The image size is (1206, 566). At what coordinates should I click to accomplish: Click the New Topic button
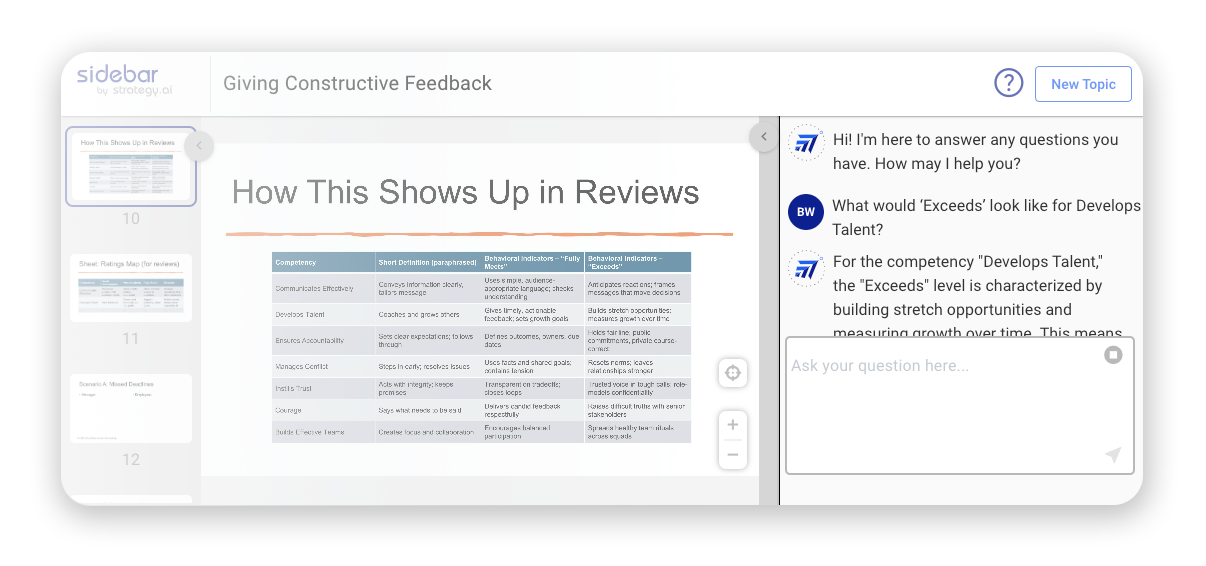(1082, 84)
